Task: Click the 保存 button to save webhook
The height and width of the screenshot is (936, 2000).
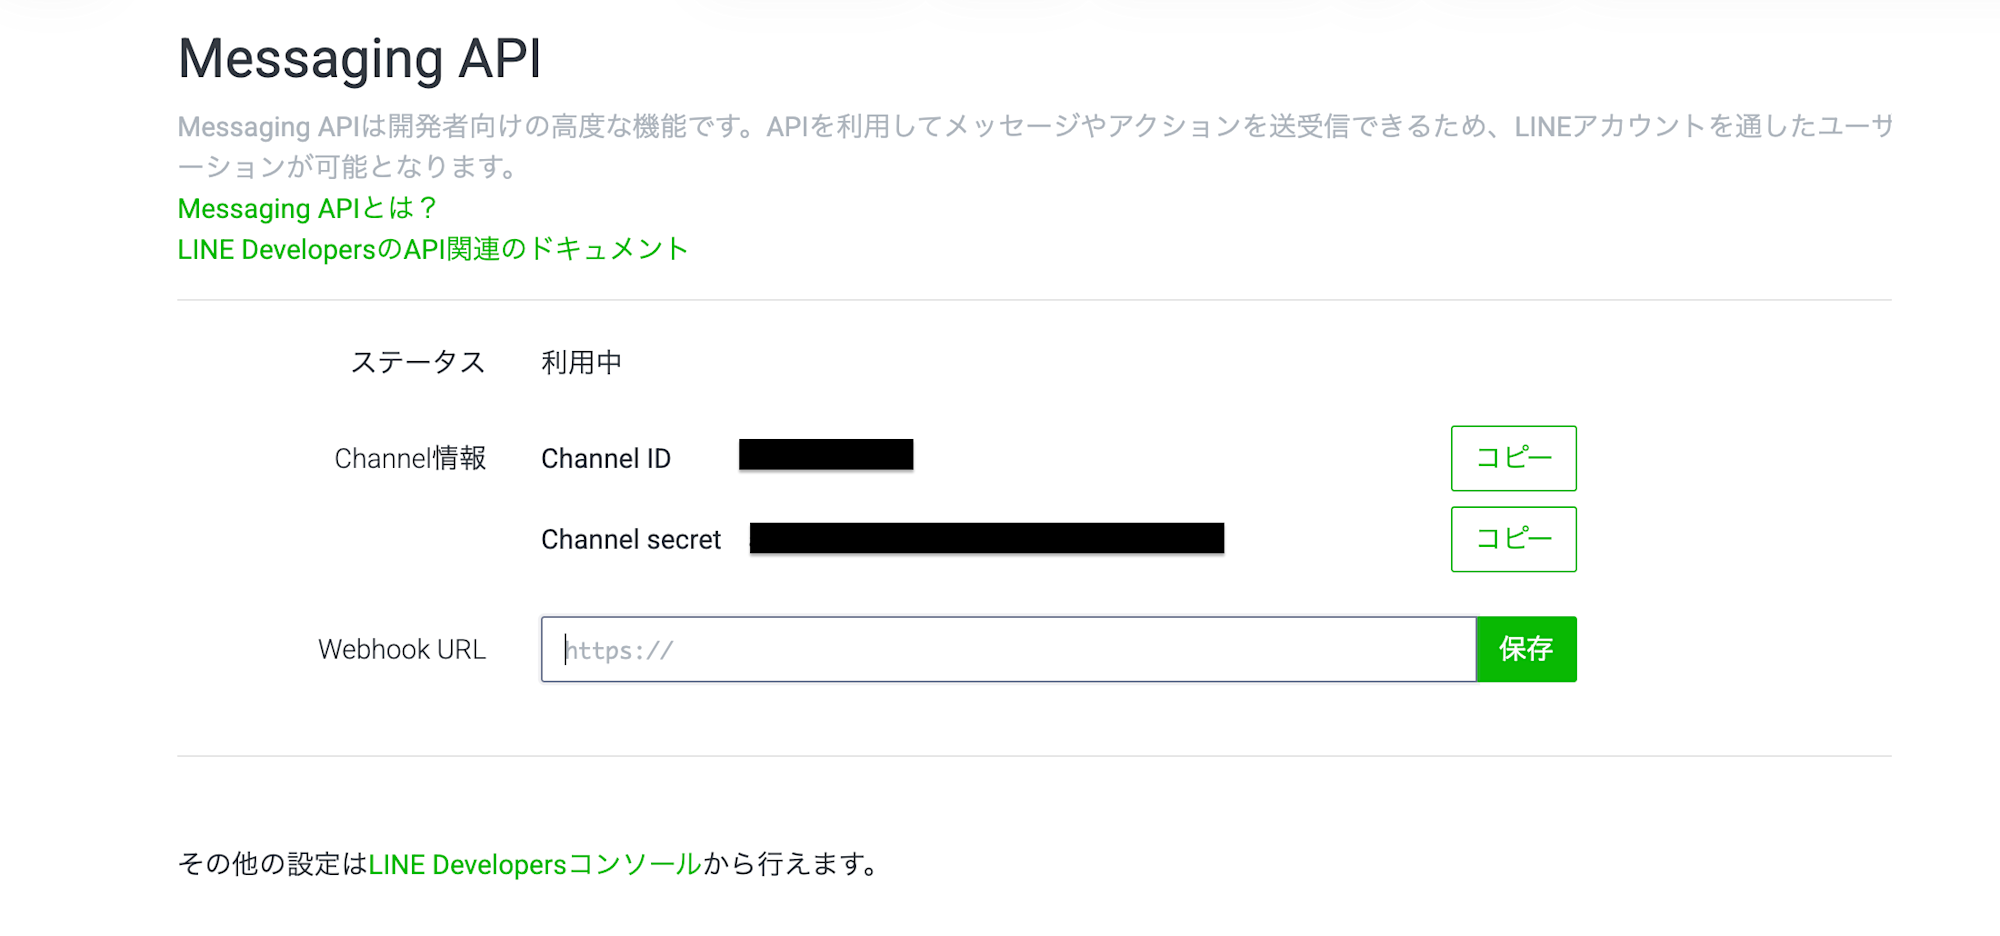Action: [x=1527, y=649]
